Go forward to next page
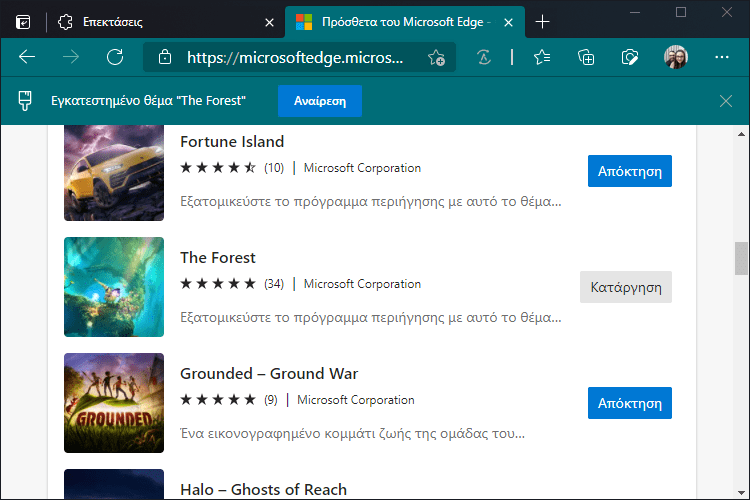 (x=71, y=57)
